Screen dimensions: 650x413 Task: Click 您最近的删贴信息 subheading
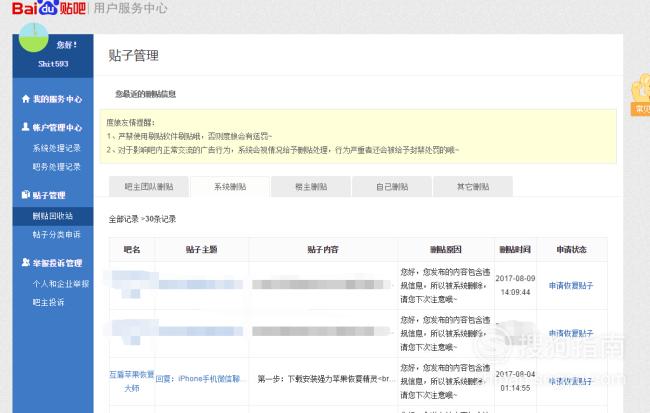146,94
